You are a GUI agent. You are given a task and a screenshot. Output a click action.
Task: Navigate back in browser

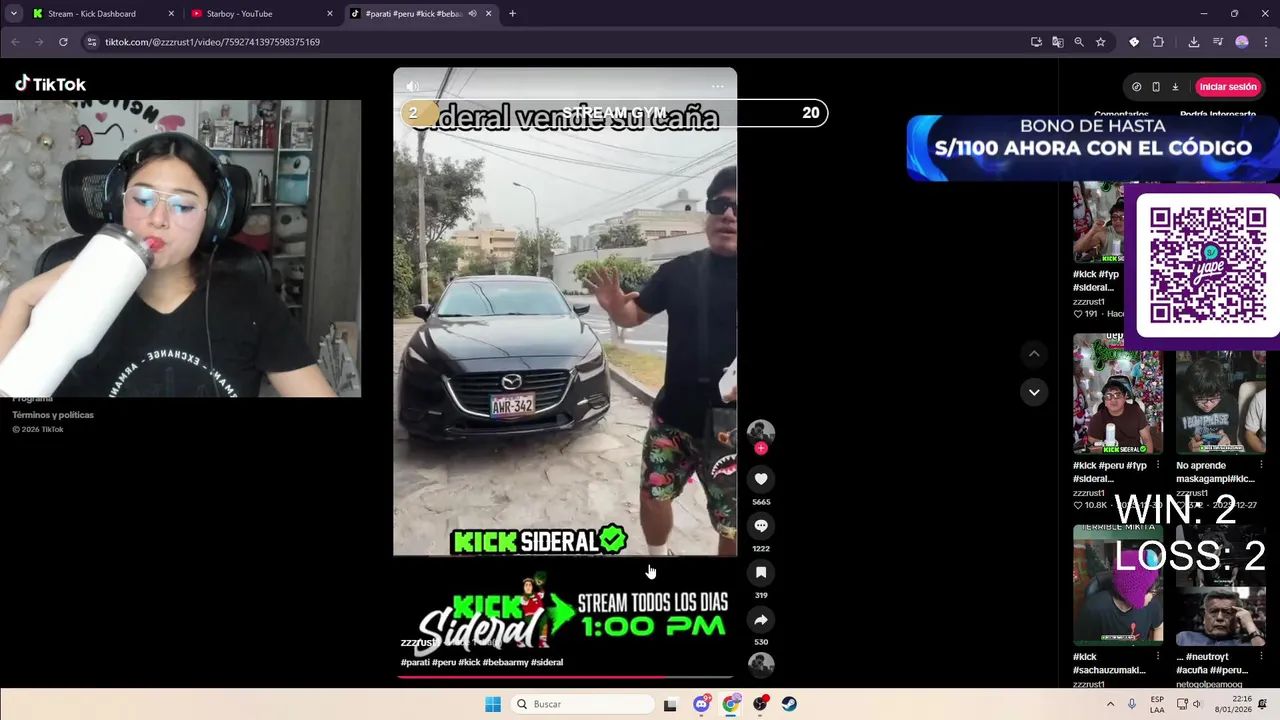(15, 42)
